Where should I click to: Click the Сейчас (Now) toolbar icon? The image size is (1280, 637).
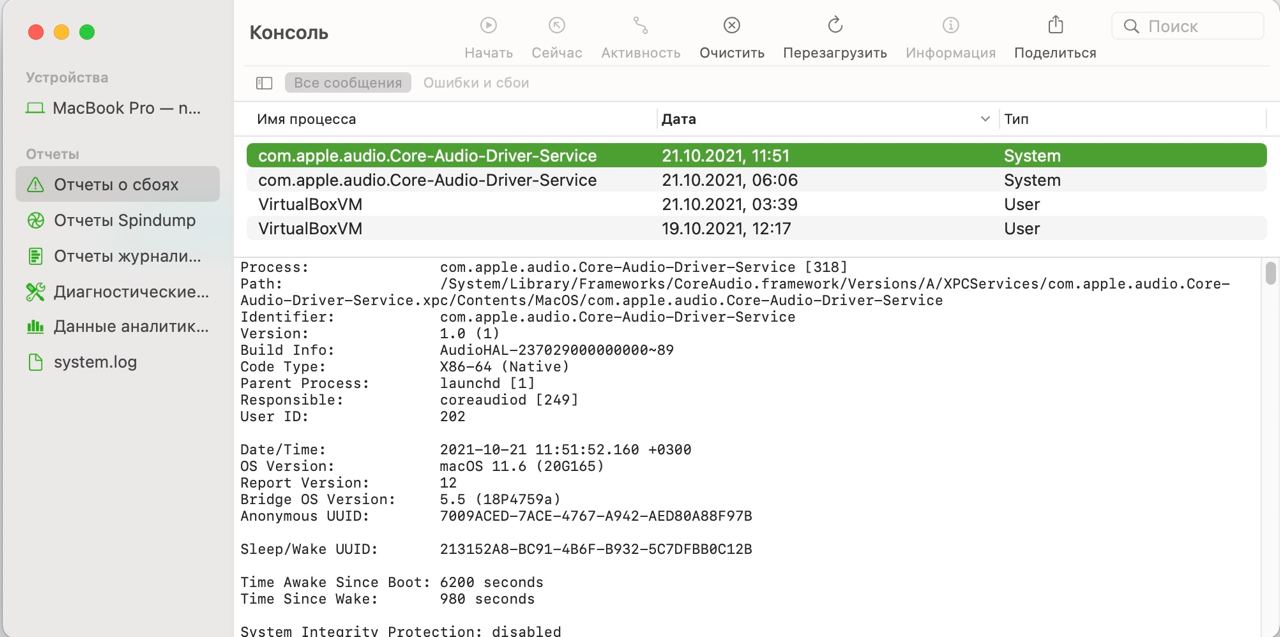click(x=557, y=25)
